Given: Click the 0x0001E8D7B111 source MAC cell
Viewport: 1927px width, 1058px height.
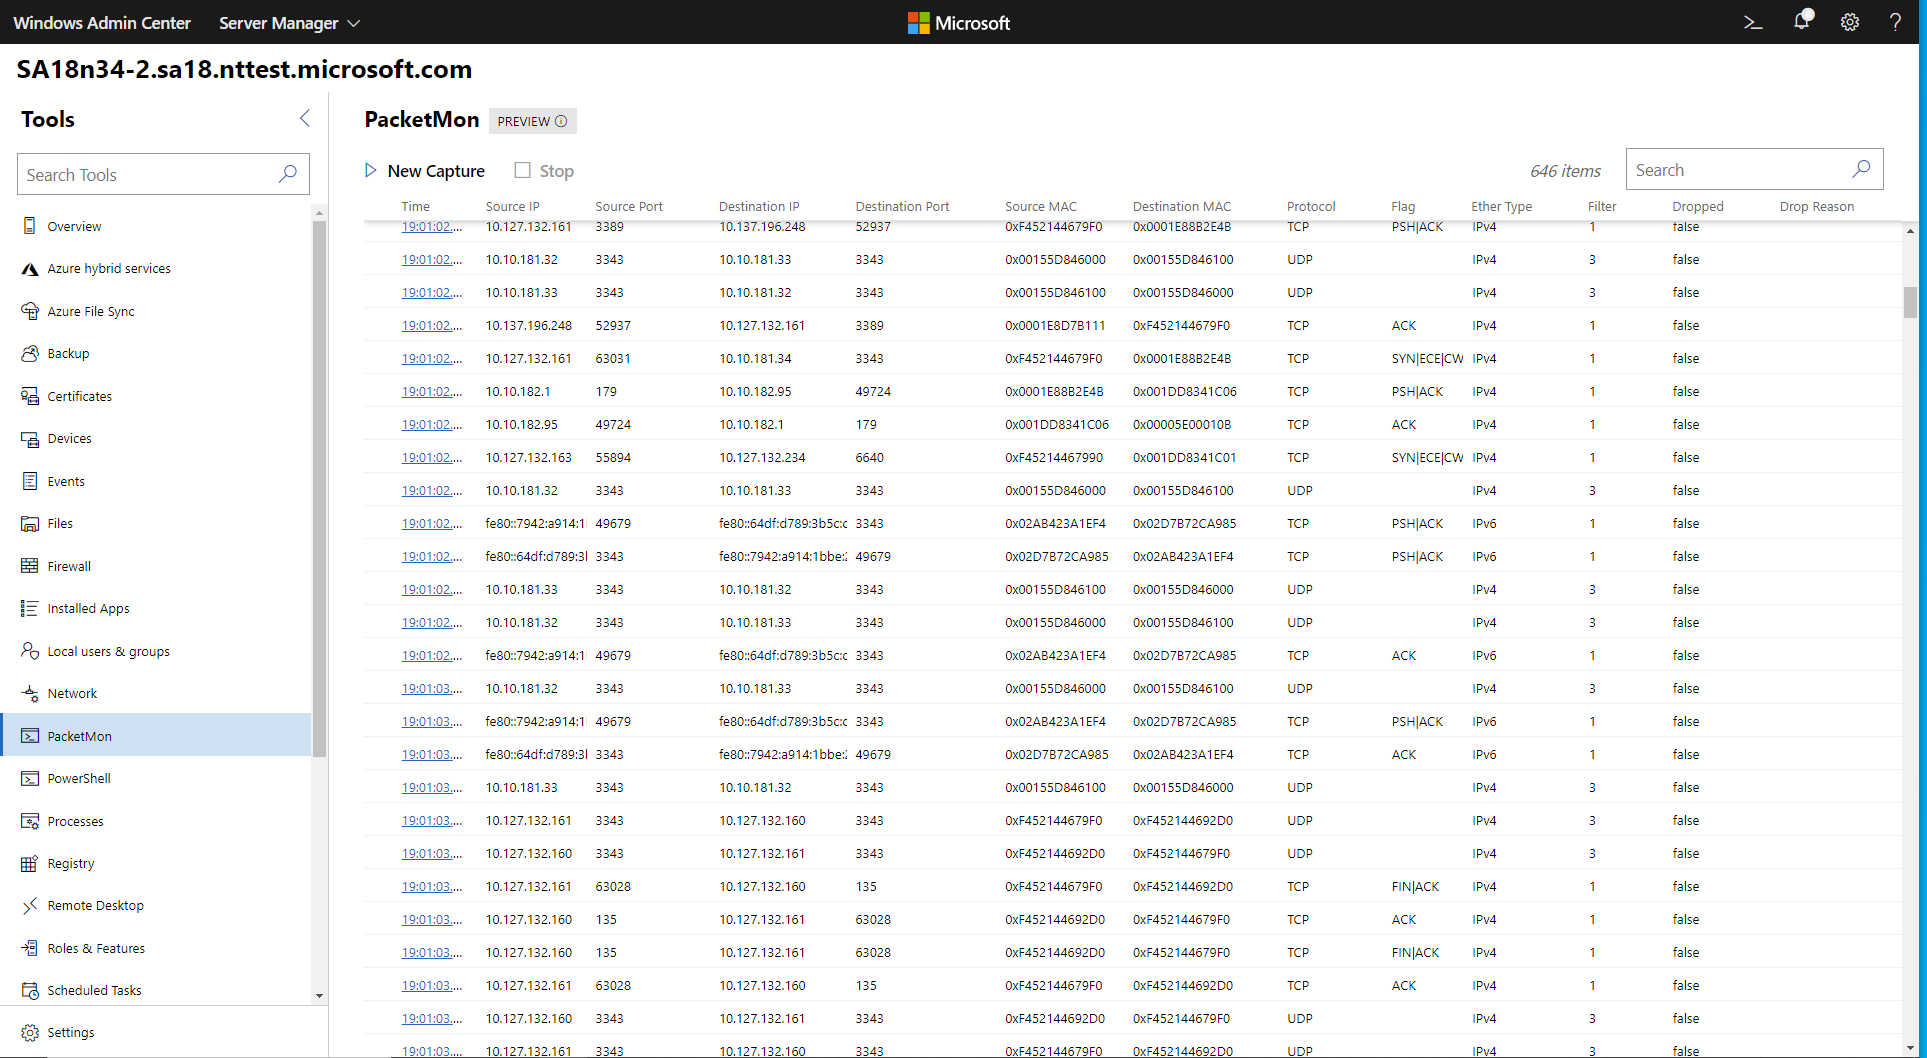Looking at the screenshot, I should pyautogui.click(x=1054, y=325).
